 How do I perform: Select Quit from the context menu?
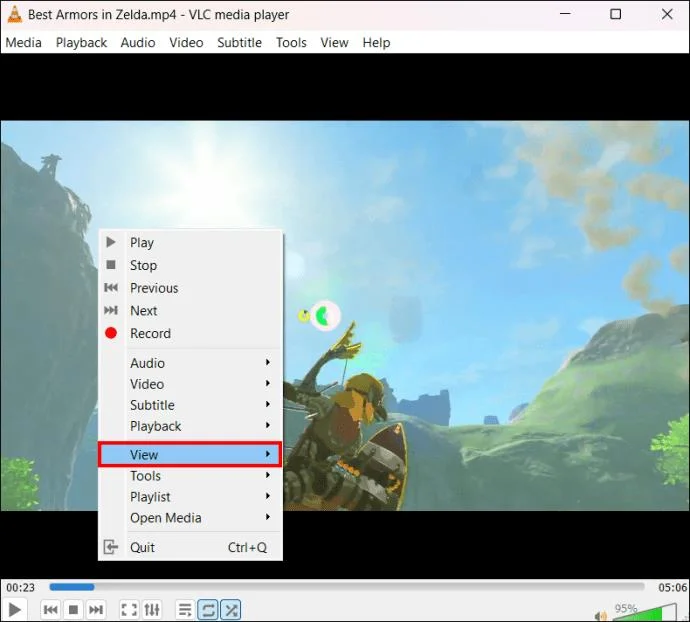click(190, 547)
